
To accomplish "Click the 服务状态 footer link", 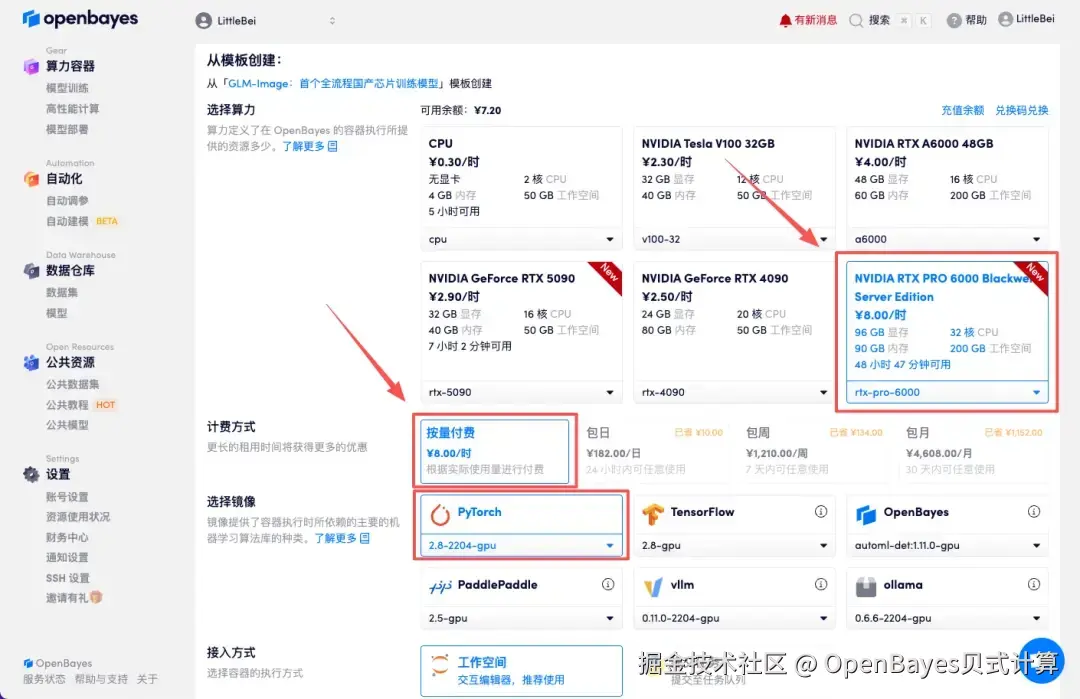I will [x=44, y=679].
